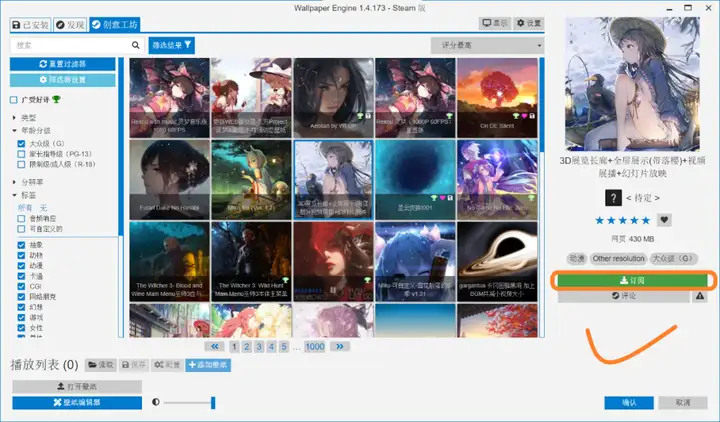The width and height of the screenshot is (720, 422).
Task: Go to page 3
Action: pyautogui.click(x=259, y=347)
